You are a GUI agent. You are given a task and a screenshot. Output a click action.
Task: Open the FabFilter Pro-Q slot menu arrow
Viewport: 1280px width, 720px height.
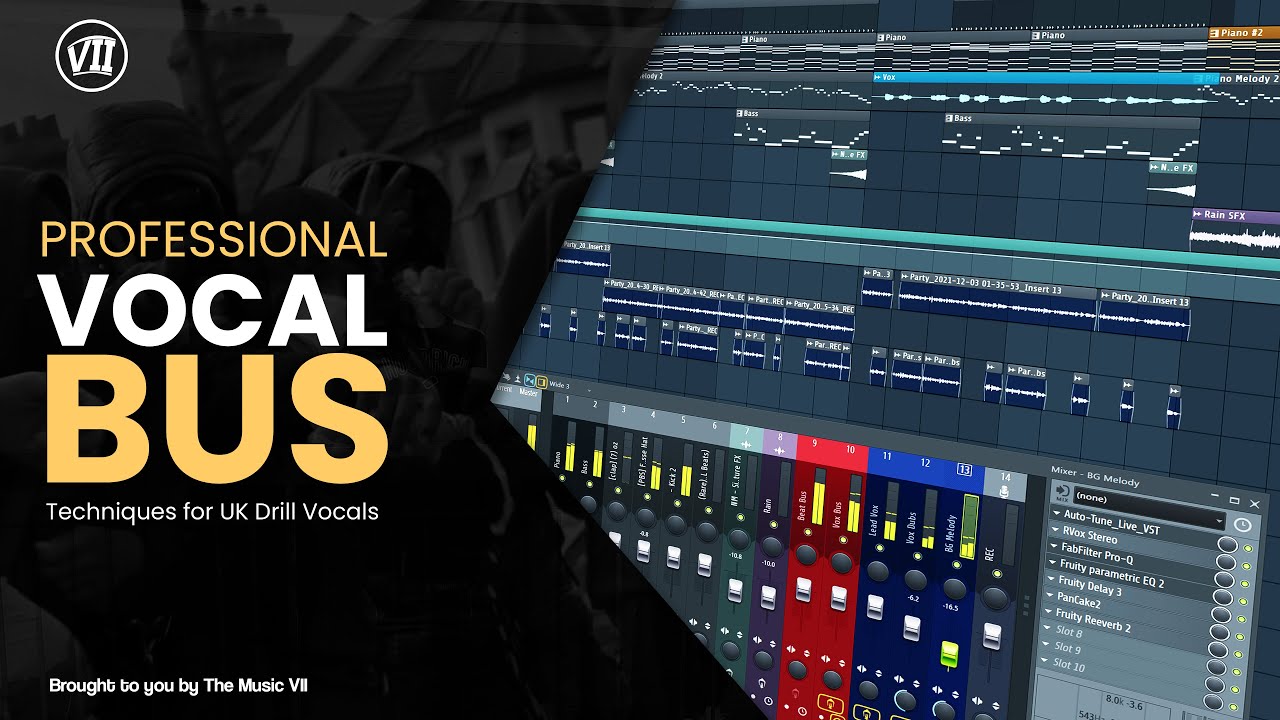[1054, 546]
